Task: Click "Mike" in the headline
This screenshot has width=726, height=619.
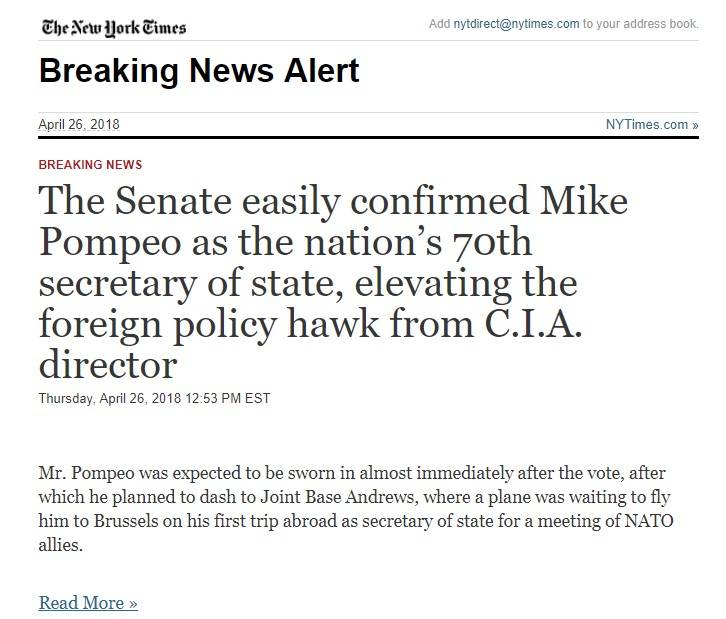Action: (x=584, y=203)
